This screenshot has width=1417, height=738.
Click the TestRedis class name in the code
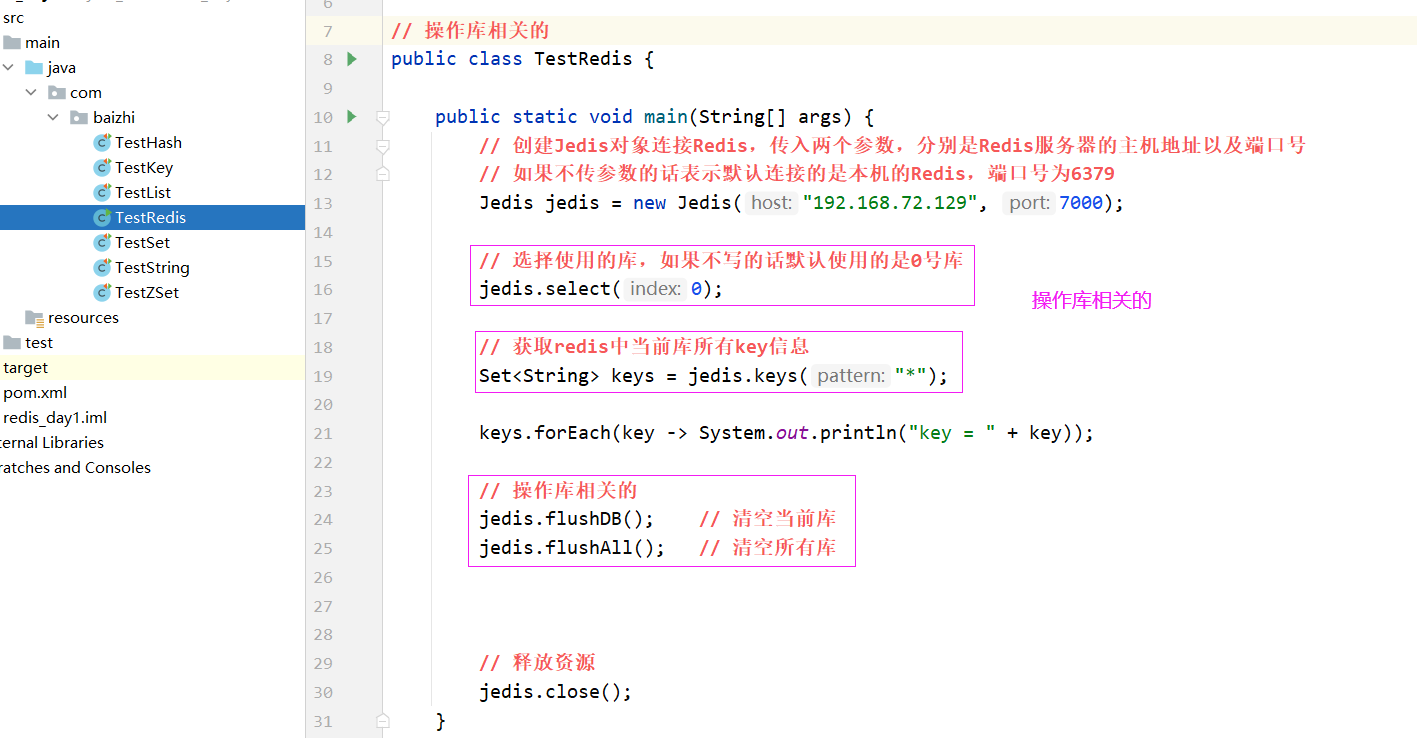[x=583, y=59]
